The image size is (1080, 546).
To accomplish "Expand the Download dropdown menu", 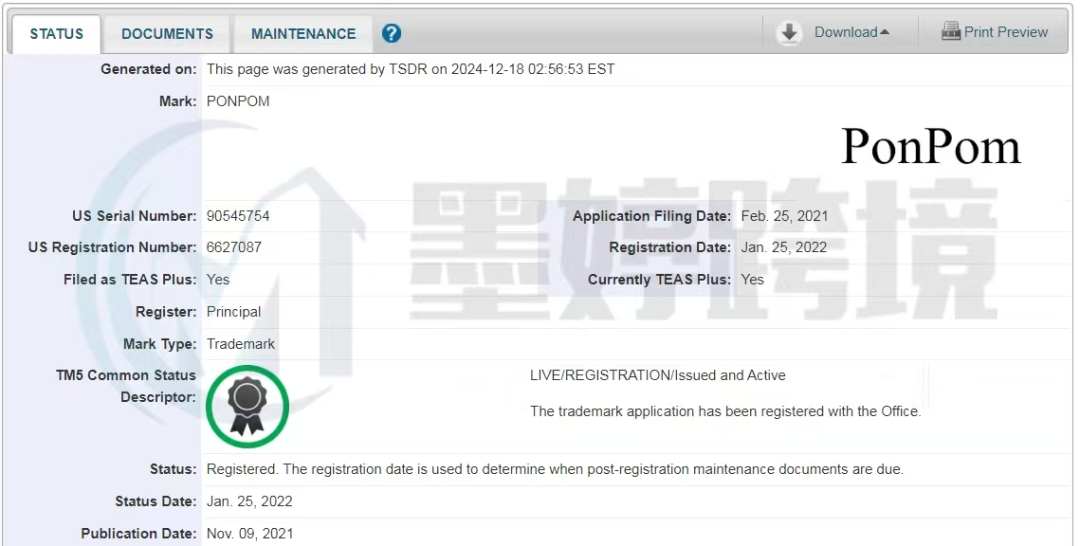I will pos(851,32).
